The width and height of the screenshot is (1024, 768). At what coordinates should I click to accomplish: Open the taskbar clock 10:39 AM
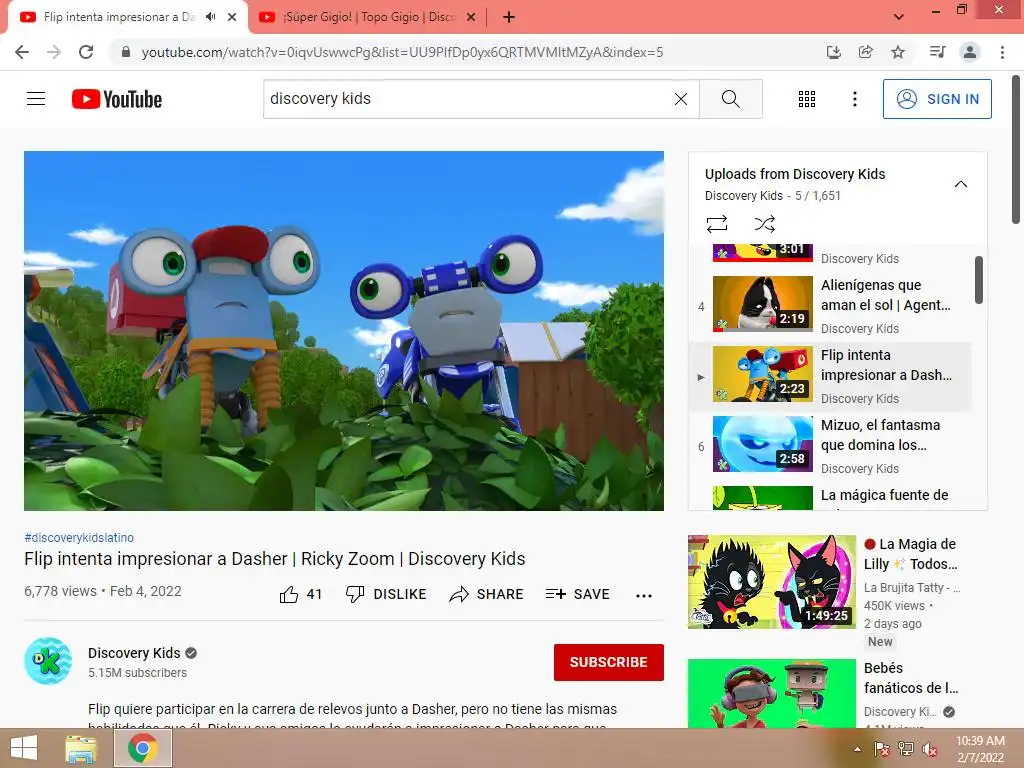coord(980,749)
